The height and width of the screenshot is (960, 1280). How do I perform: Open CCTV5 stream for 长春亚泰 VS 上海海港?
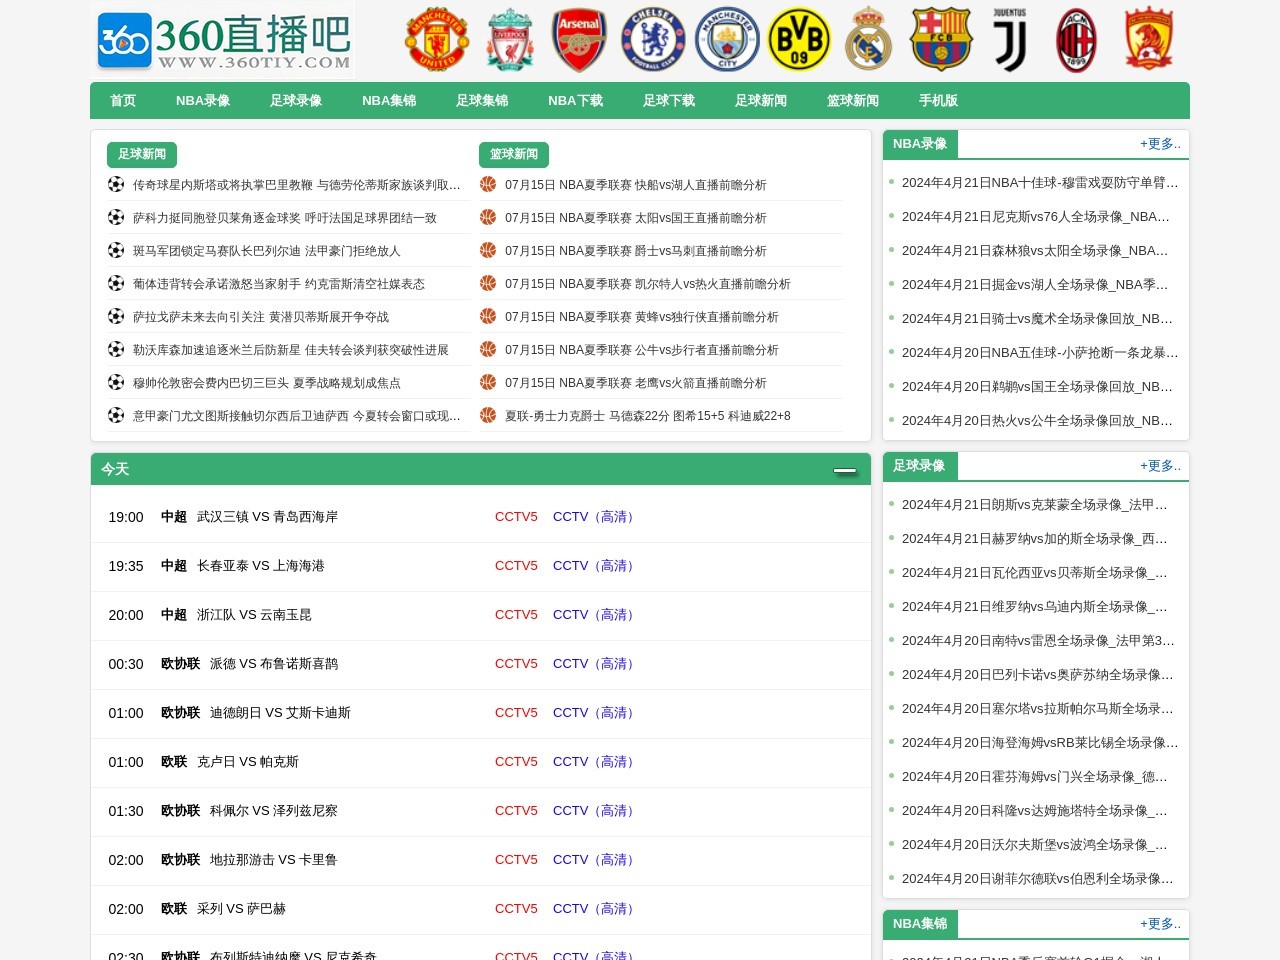click(516, 566)
